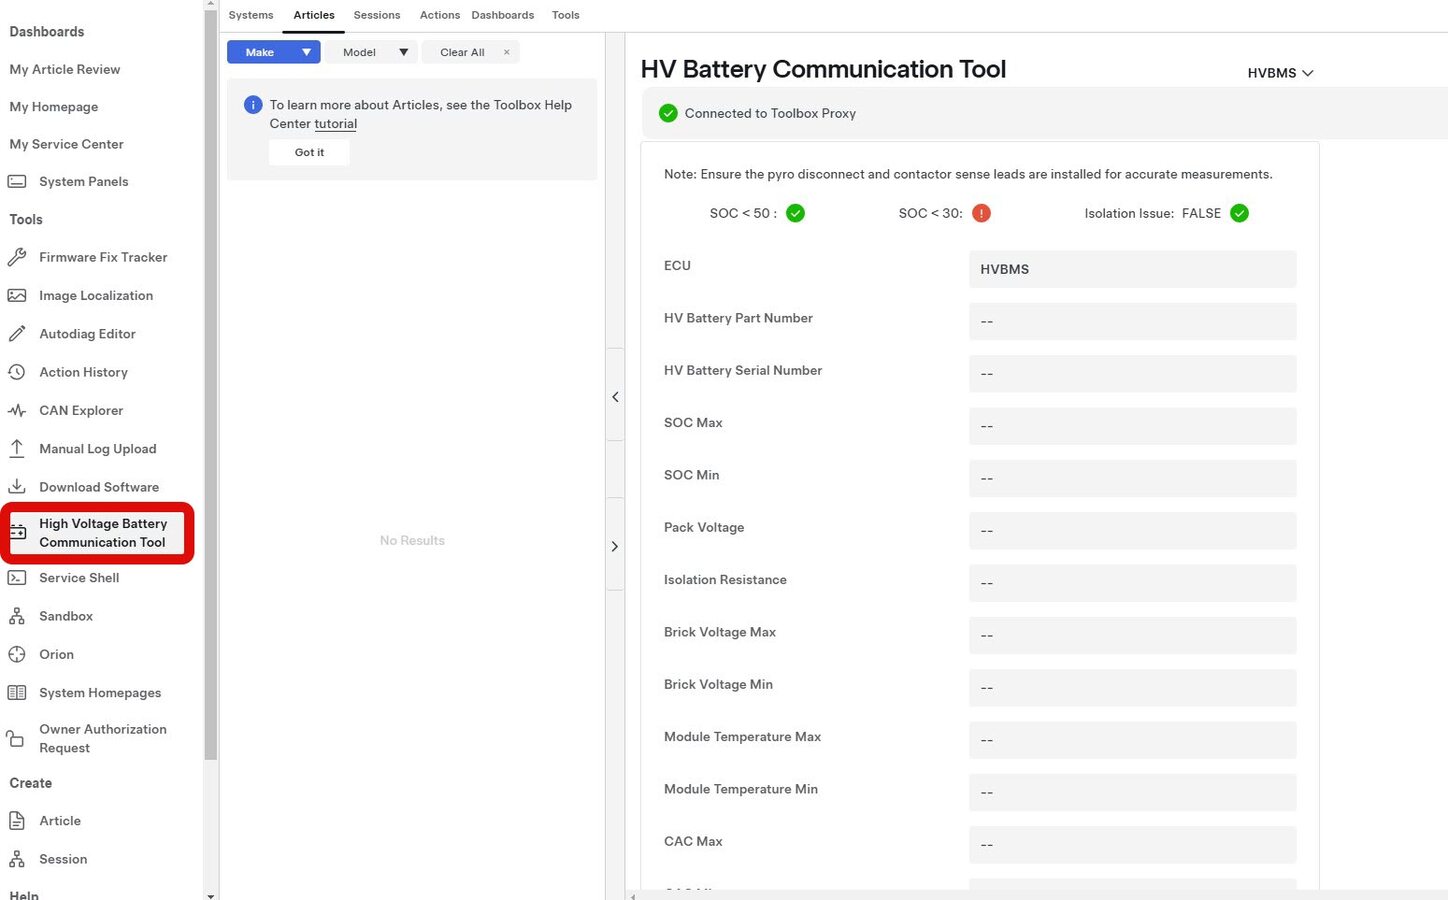Click the Firmware Fix Tracker wrench icon
The image size is (1448, 900).
(17, 257)
